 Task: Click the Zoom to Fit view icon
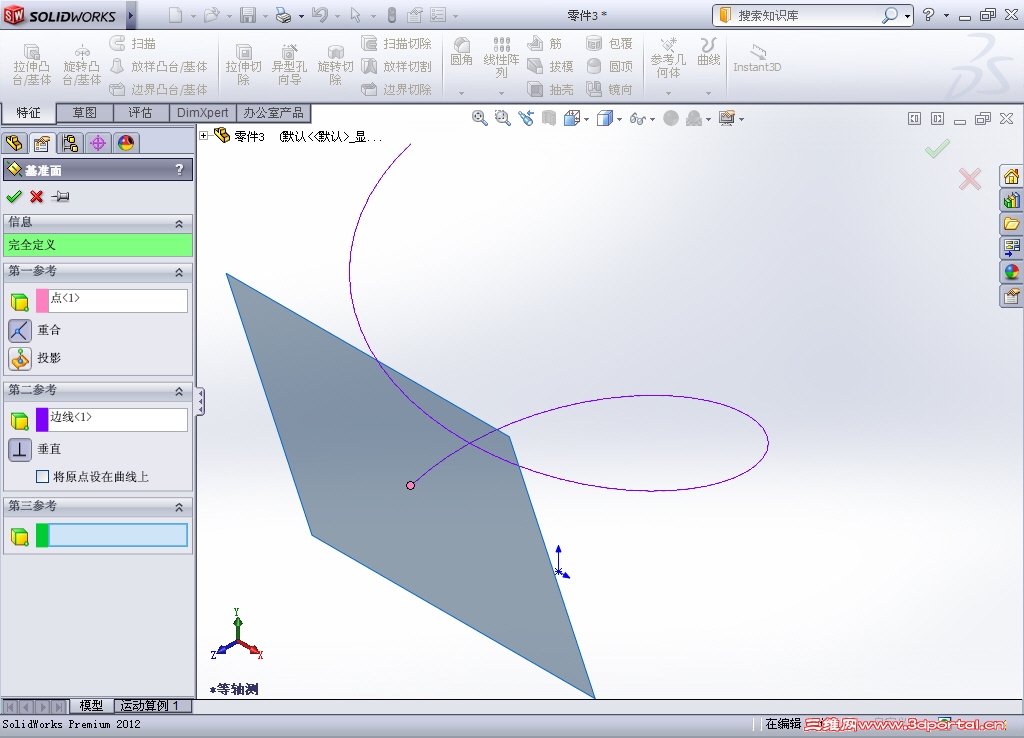coord(479,118)
